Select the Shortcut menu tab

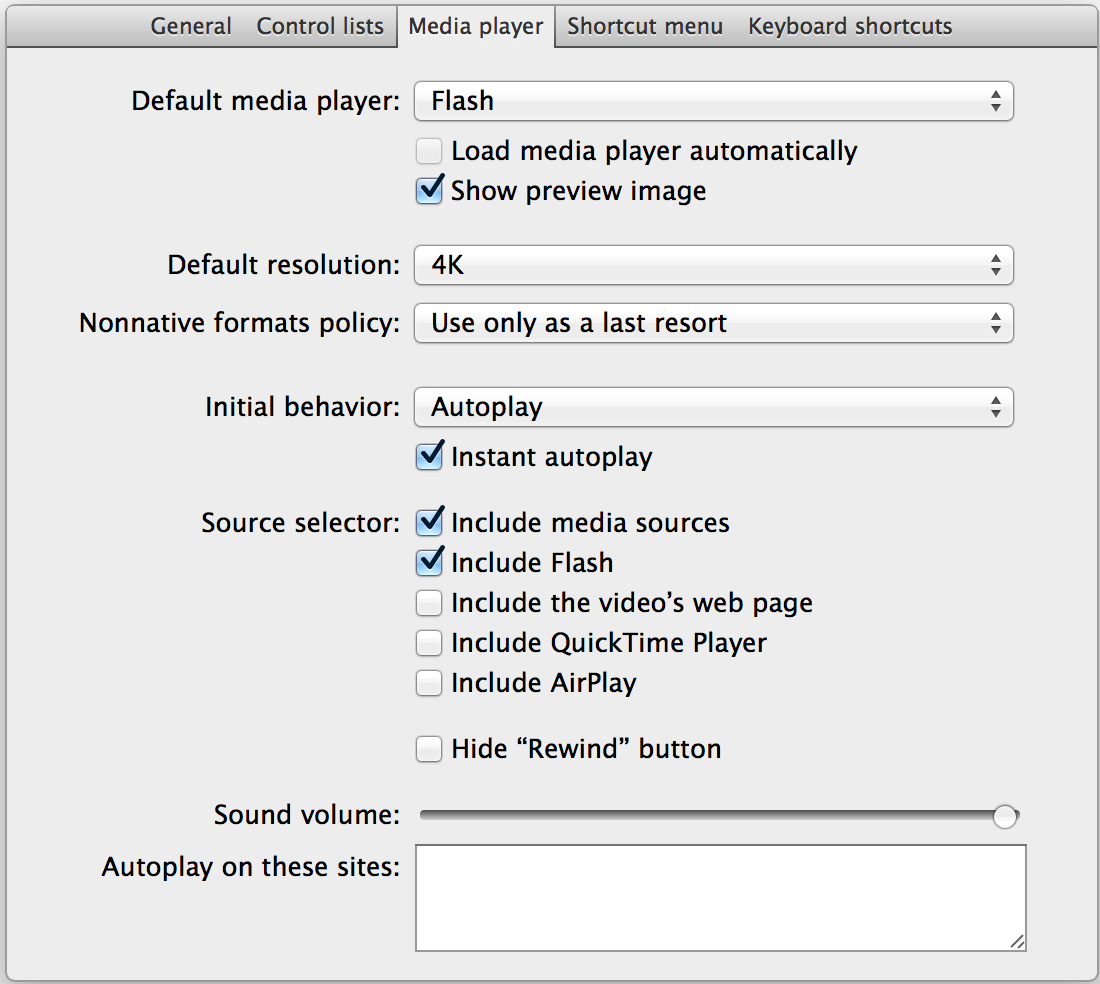pos(645,26)
